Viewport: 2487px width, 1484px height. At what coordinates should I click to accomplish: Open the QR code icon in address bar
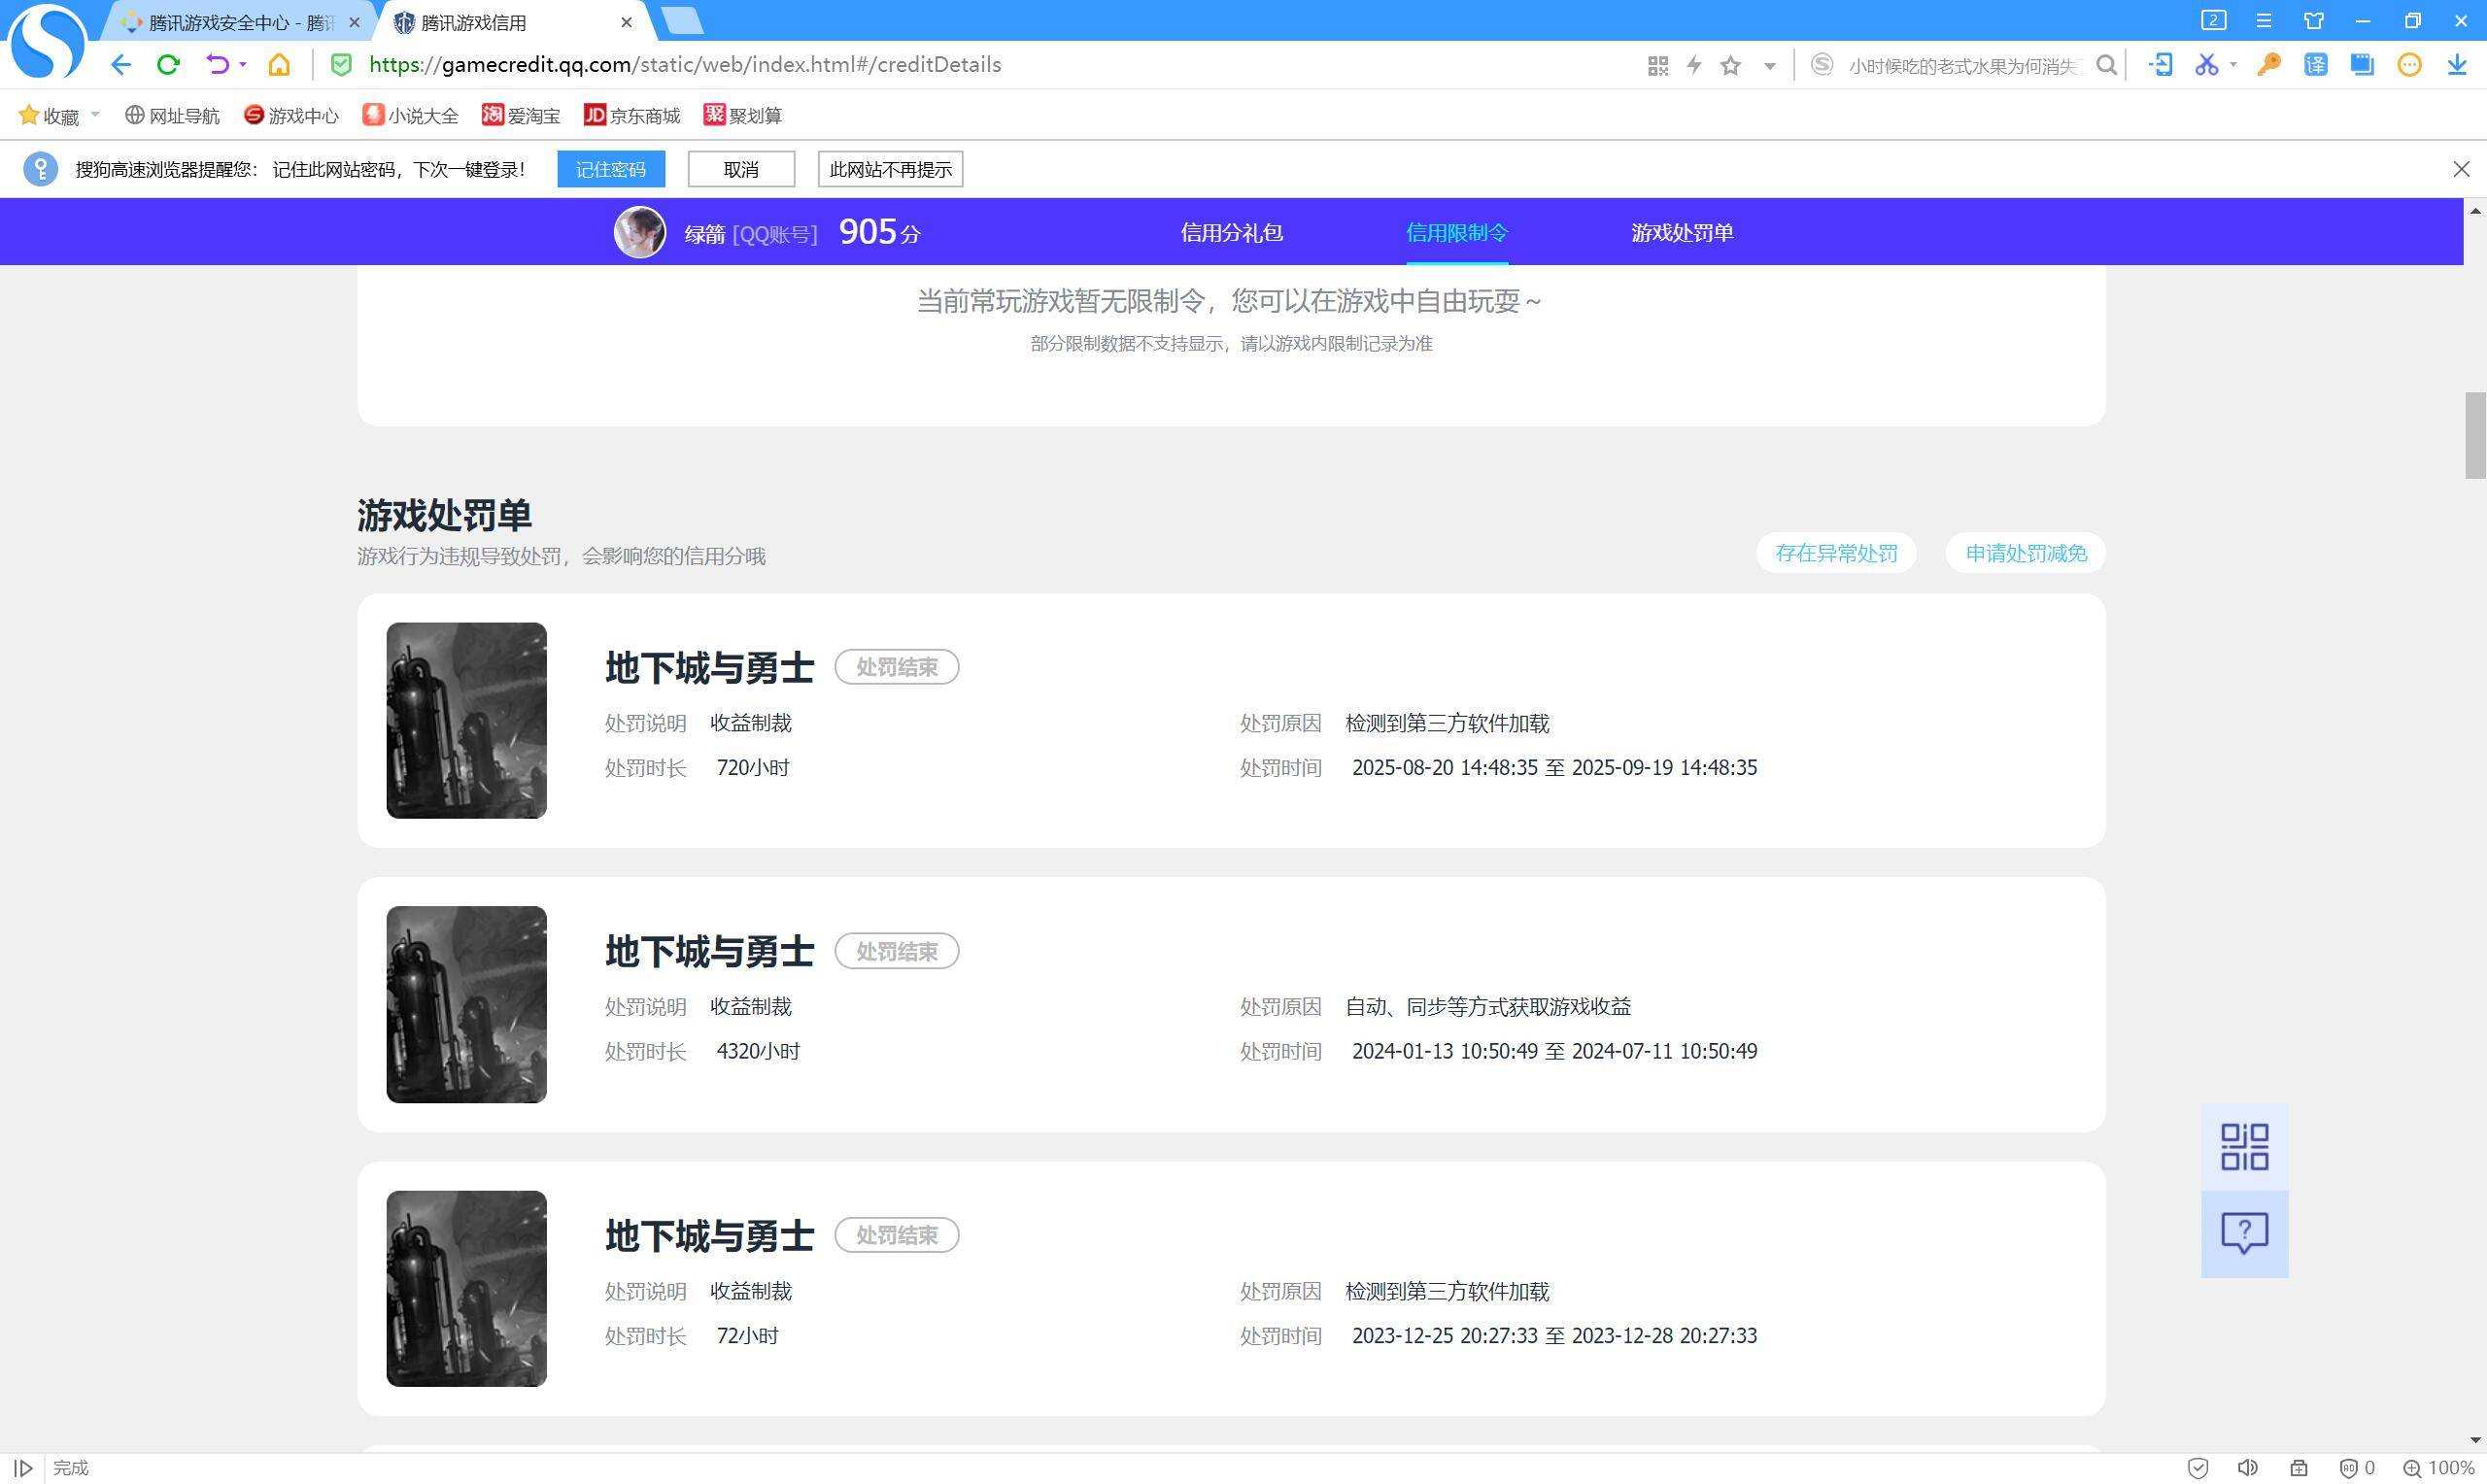1657,66
